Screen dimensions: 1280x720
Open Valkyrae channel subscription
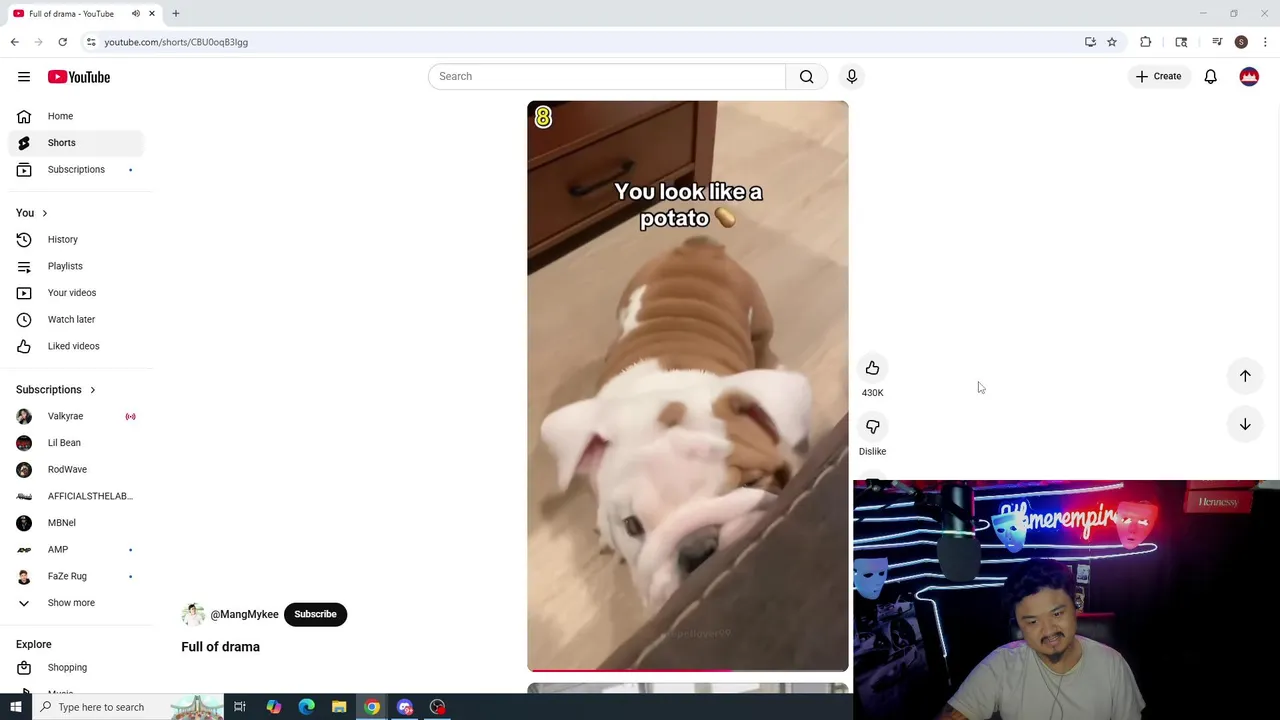click(x=76, y=416)
